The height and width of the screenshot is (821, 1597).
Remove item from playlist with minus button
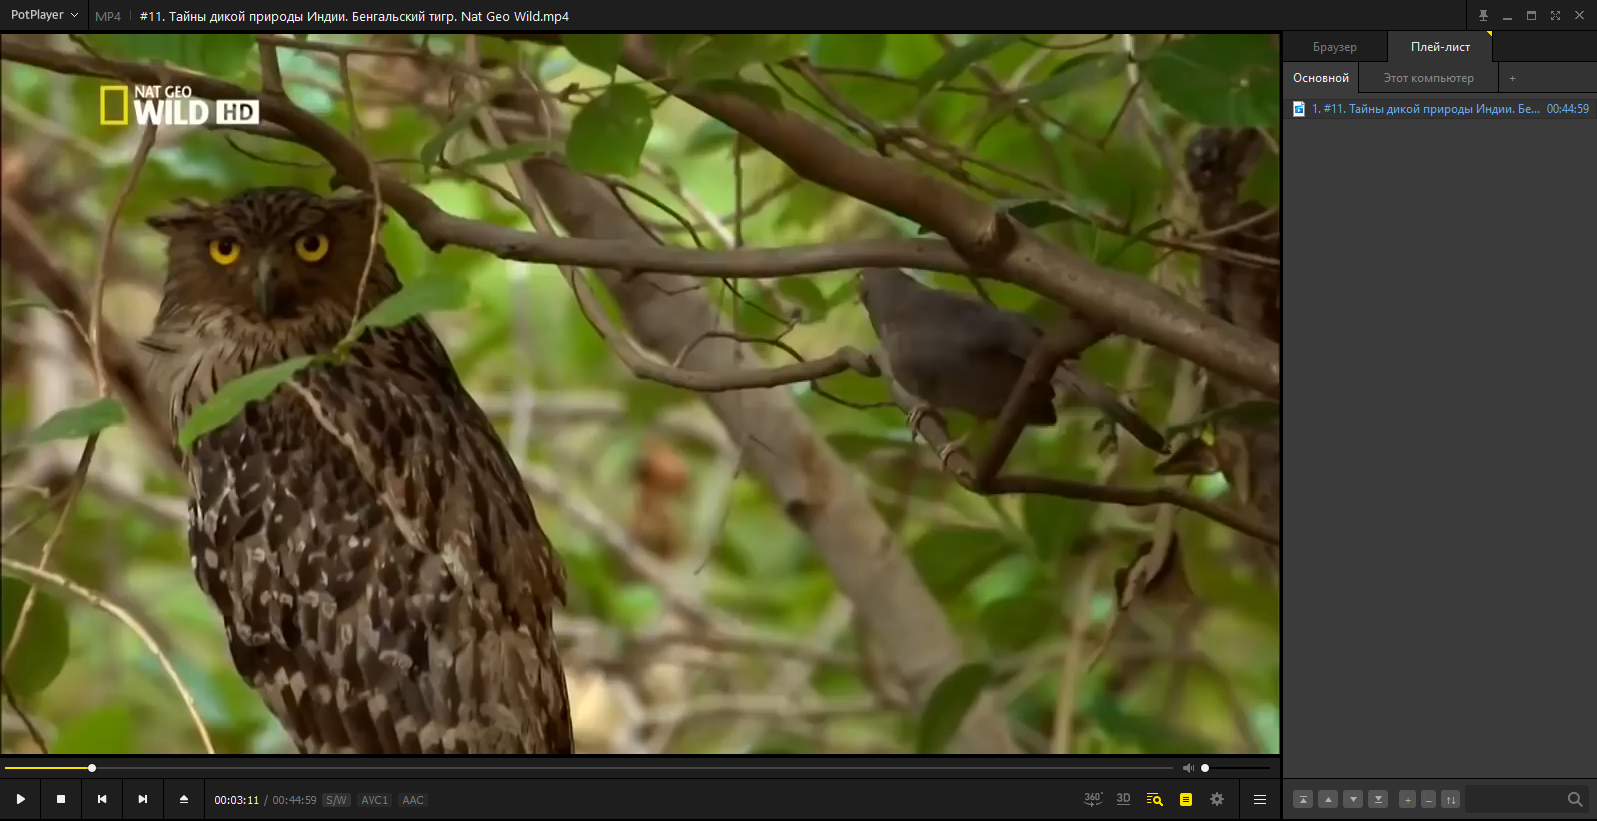(1428, 799)
